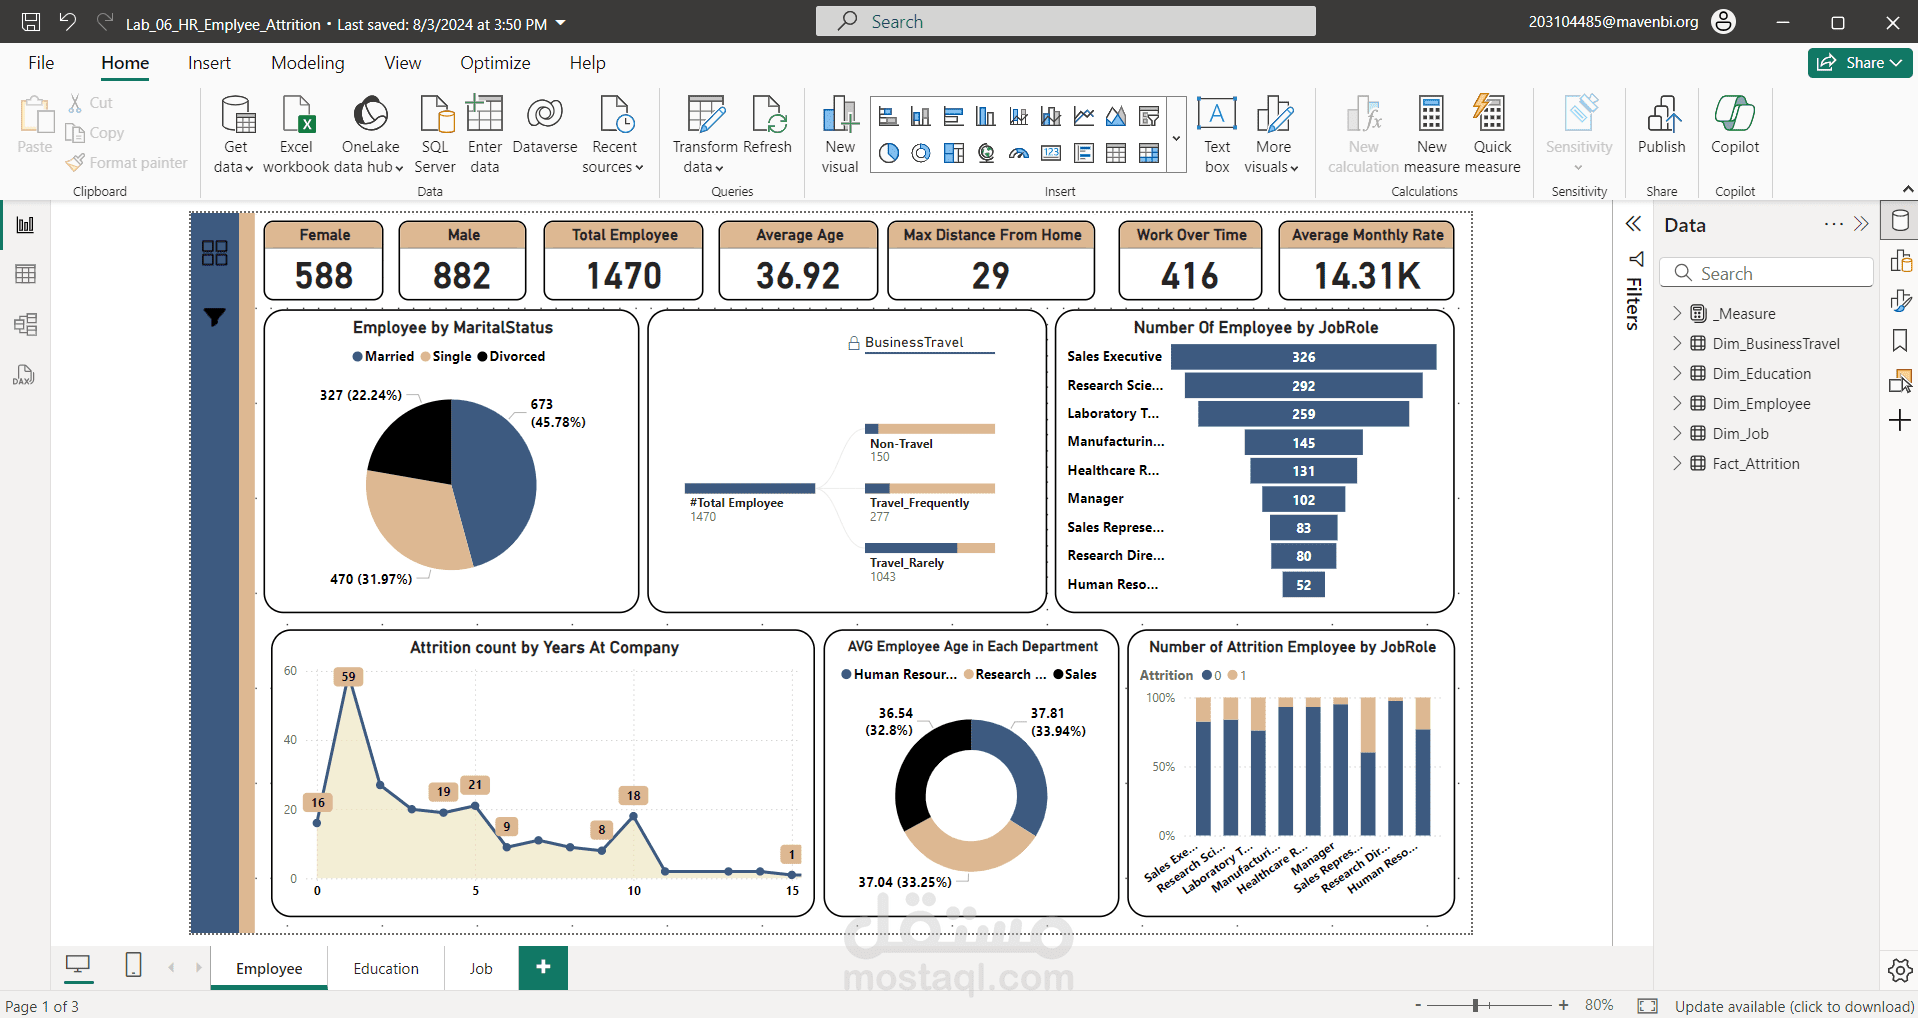Open DAX query view icon
This screenshot has width=1918, height=1018.
[25, 375]
